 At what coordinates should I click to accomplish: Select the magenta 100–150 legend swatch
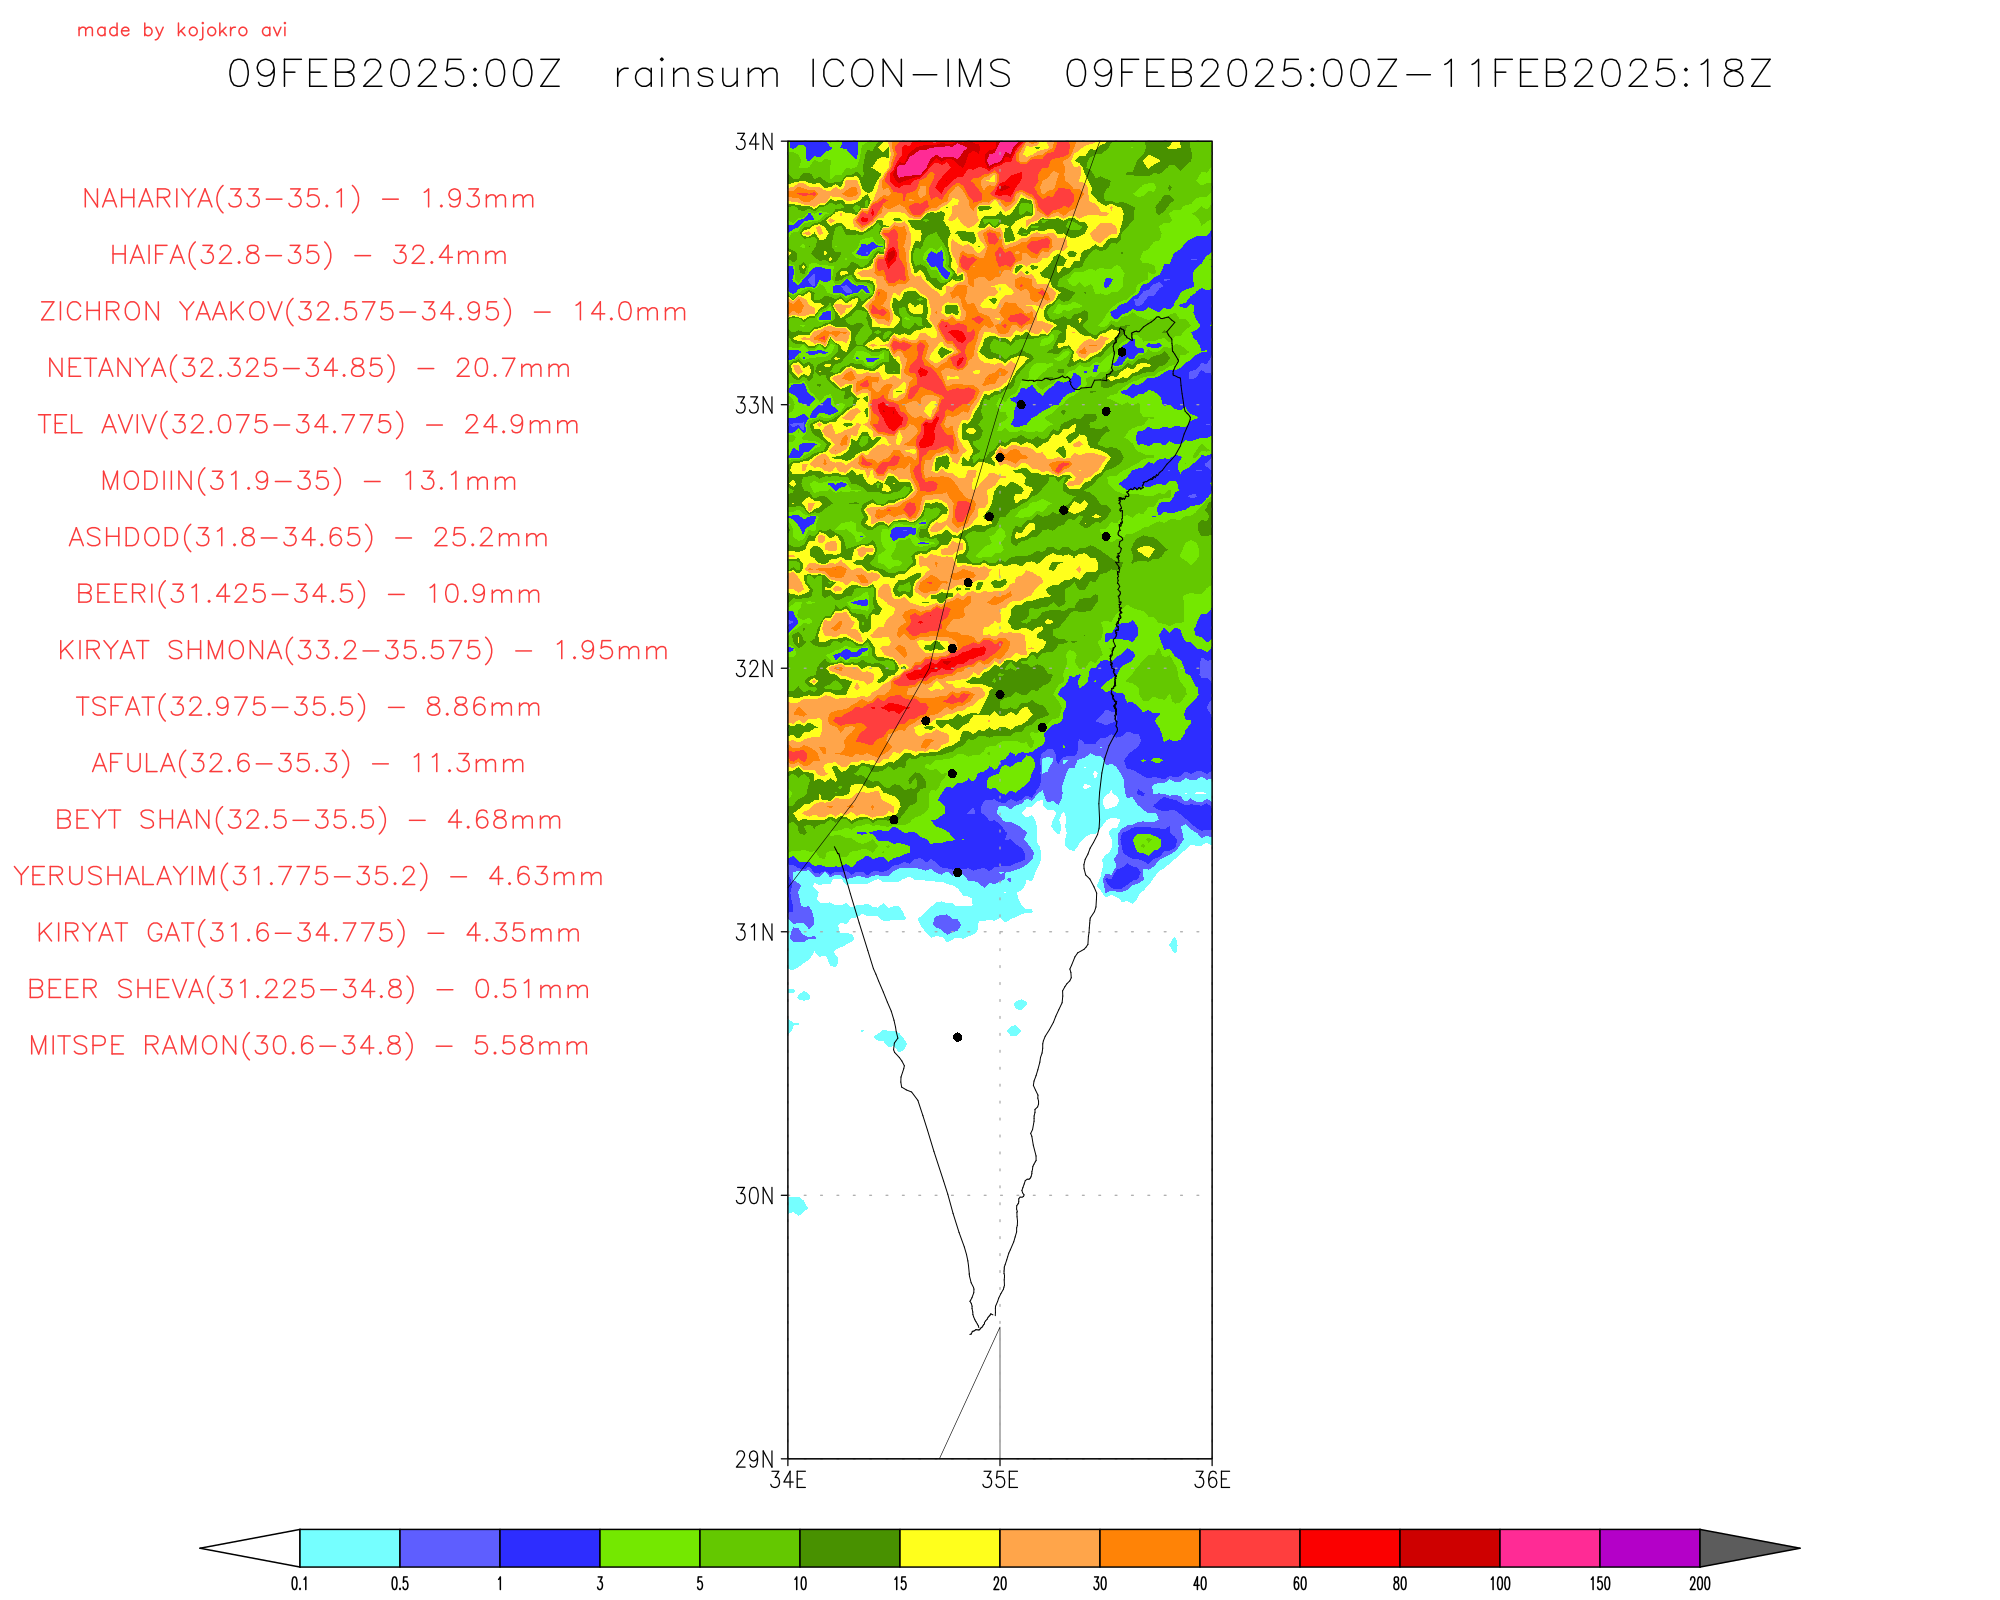pos(1549,1548)
